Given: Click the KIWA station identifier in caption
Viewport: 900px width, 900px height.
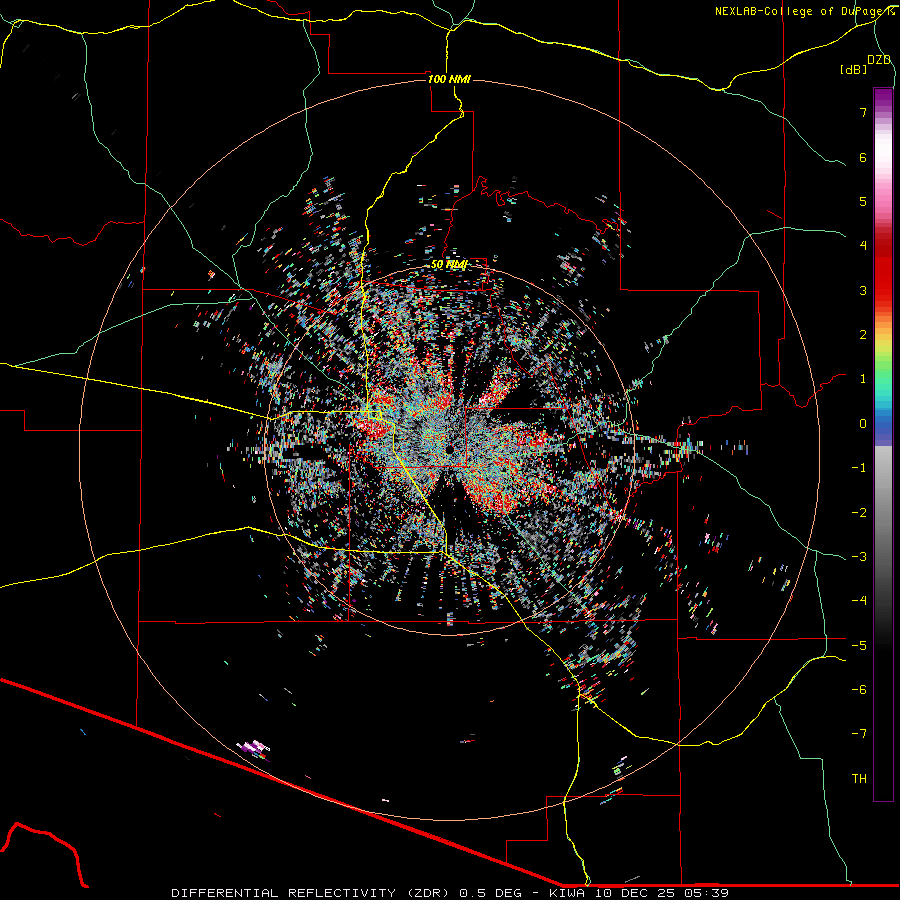Looking at the screenshot, I should point(568,893).
